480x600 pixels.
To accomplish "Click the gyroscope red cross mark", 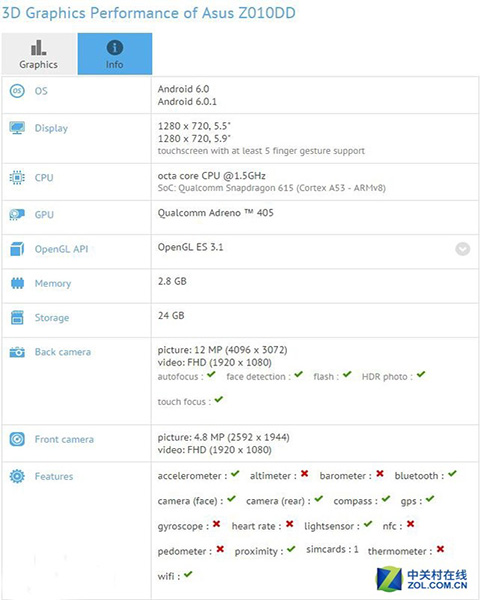I will pyautogui.click(x=216, y=524).
